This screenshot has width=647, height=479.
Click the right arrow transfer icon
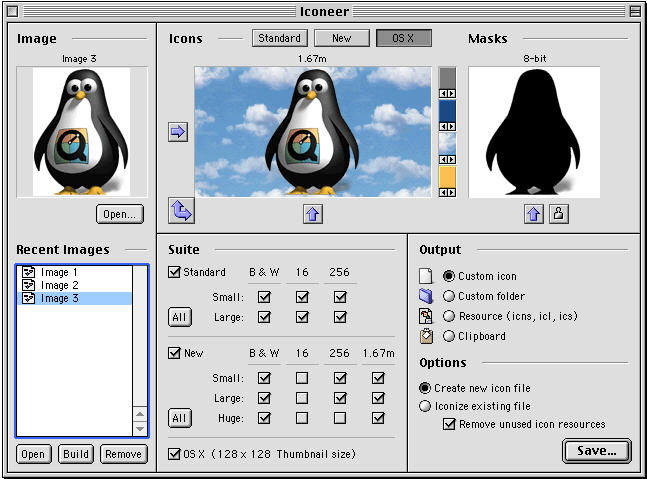[178, 132]
